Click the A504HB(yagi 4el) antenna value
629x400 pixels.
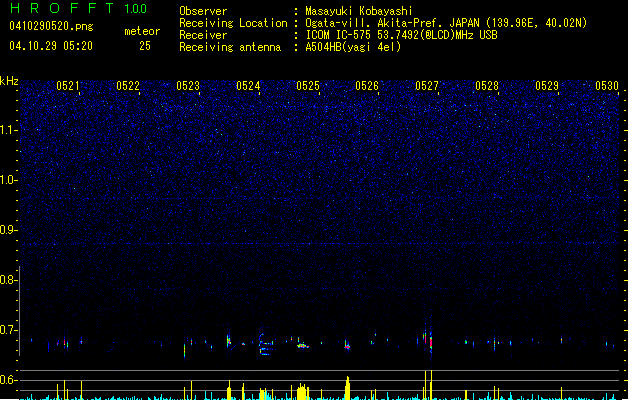(353, 47)
